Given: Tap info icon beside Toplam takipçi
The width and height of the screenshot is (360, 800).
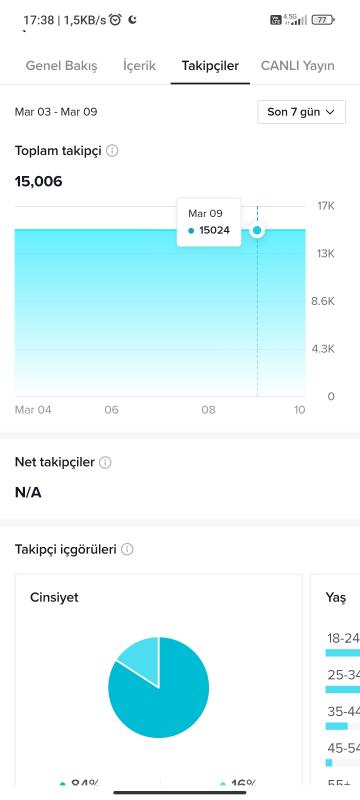Looking at the screenshot, I should pyautogui.click(x=112, y=151).
